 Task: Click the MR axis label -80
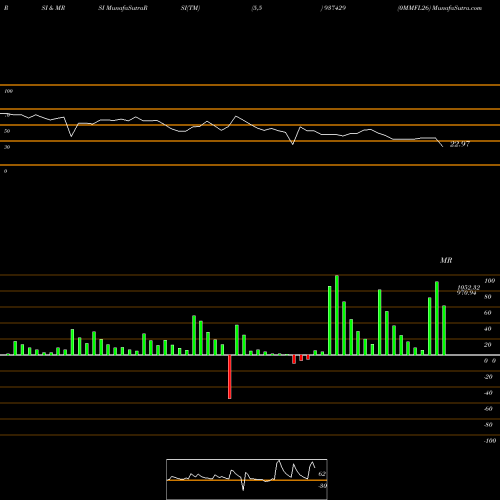[x=488, y=425]
